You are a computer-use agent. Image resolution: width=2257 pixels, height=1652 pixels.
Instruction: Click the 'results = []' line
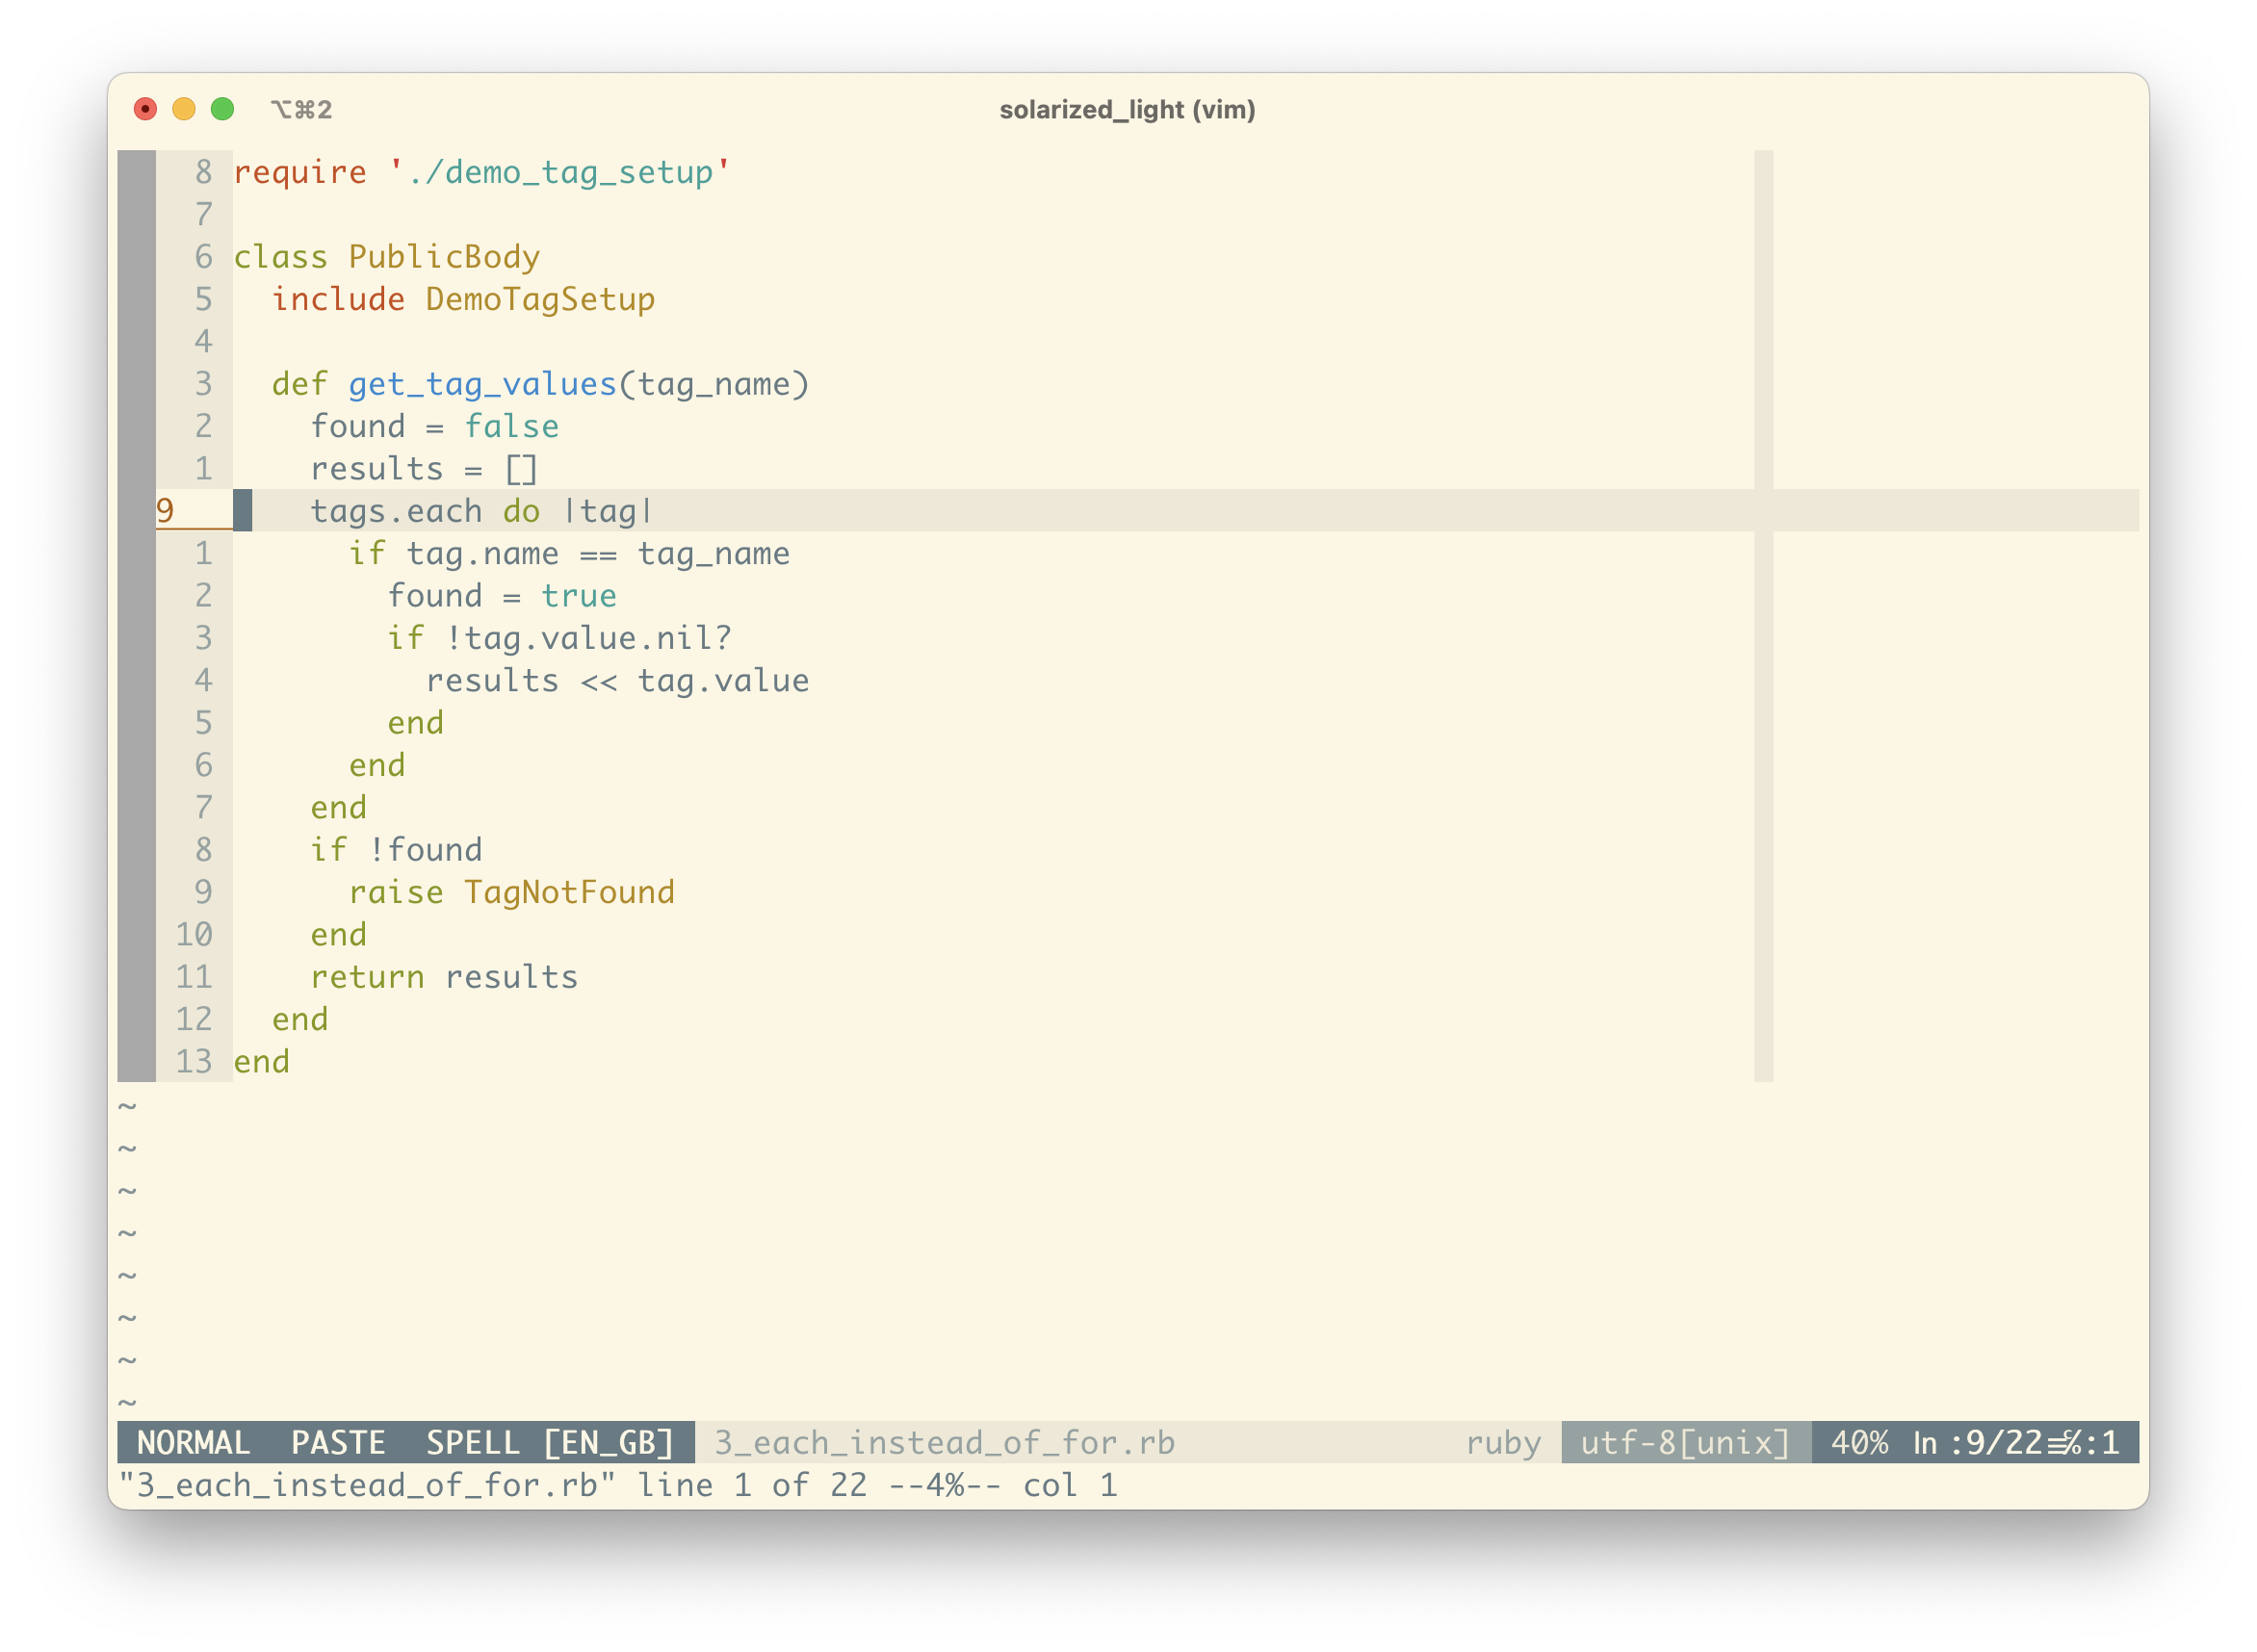pos(424,469)
